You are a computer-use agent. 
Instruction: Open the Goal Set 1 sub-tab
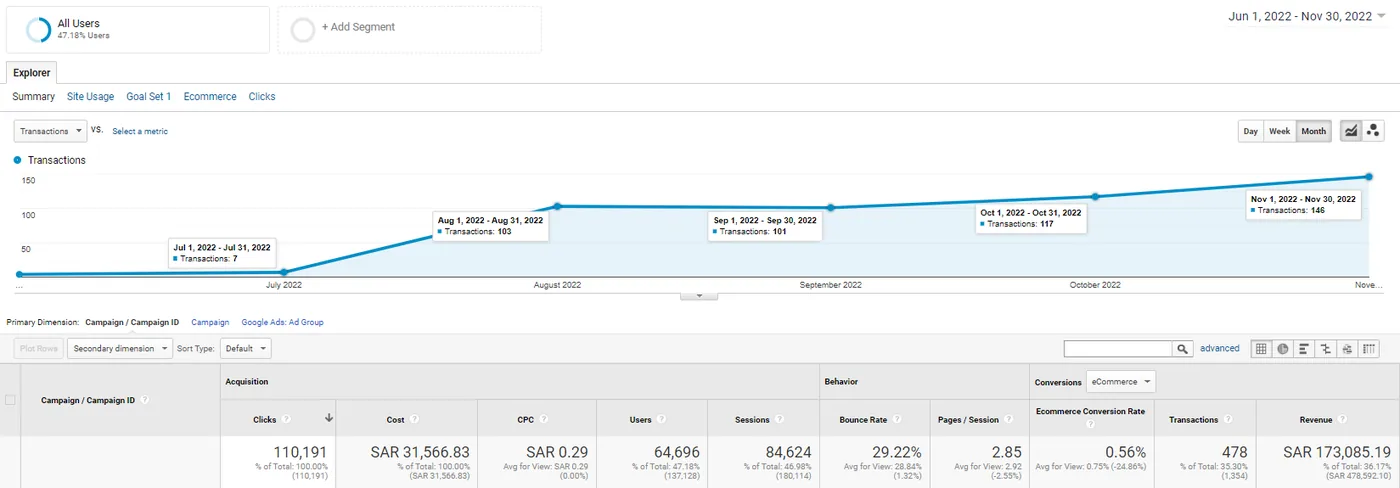149,97
